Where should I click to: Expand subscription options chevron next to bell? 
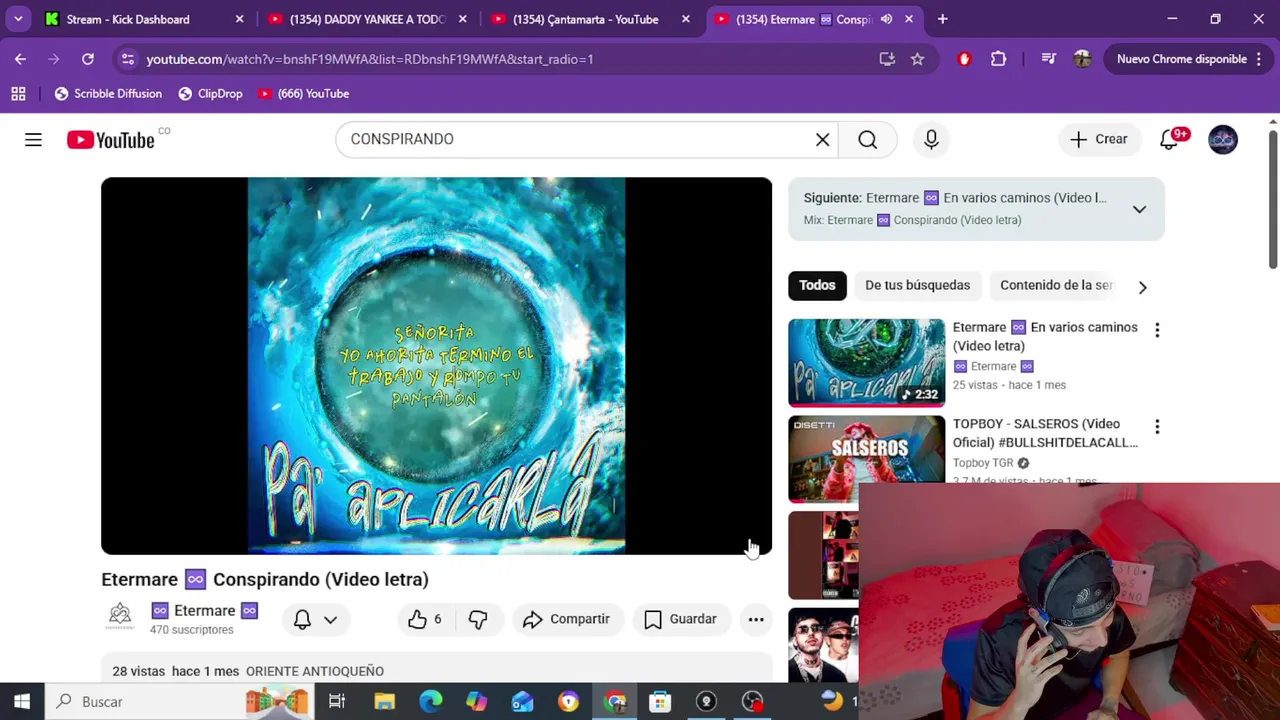tap(330, 620)
